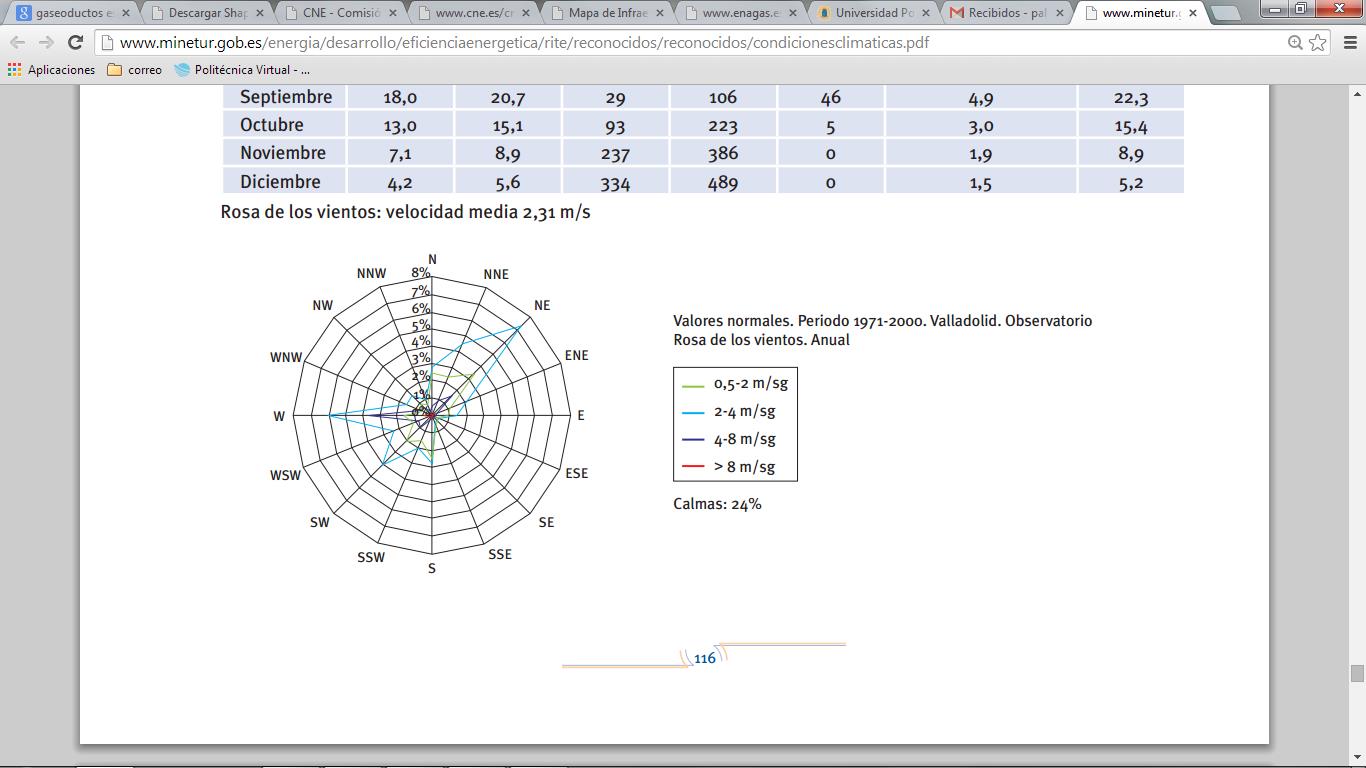Switch to the CNE - Comisión tab

(338, 14)
